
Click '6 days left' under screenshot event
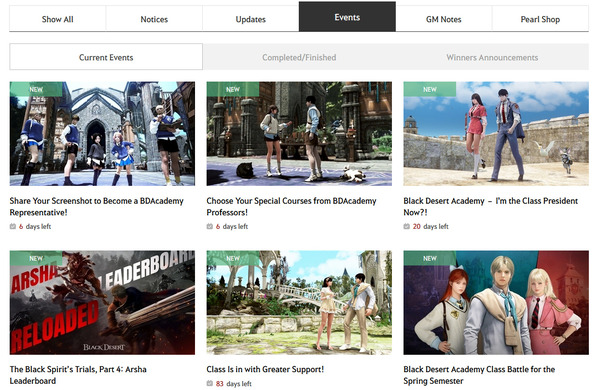pyautogui.click(x=35, y=226)
